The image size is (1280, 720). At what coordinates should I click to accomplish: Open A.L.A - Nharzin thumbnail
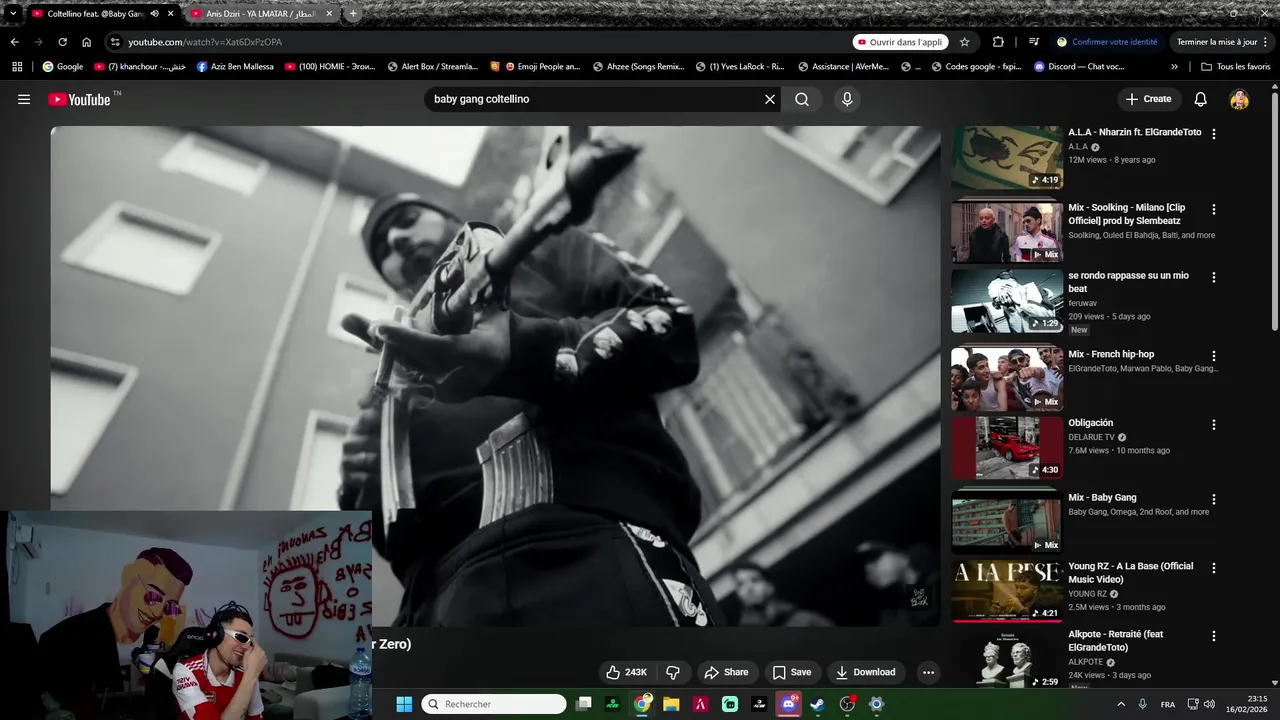tap(1007, 158)
